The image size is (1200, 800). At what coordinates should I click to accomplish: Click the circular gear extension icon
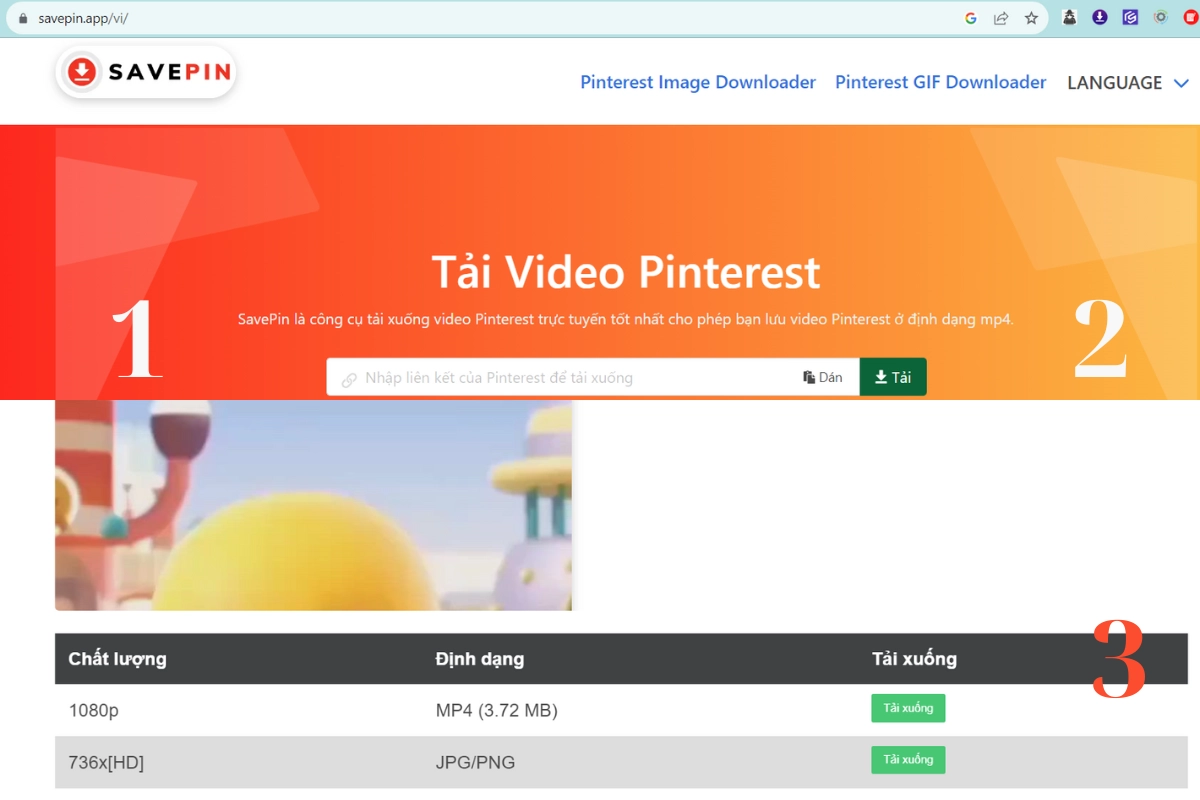click(x=1160, y=17)
